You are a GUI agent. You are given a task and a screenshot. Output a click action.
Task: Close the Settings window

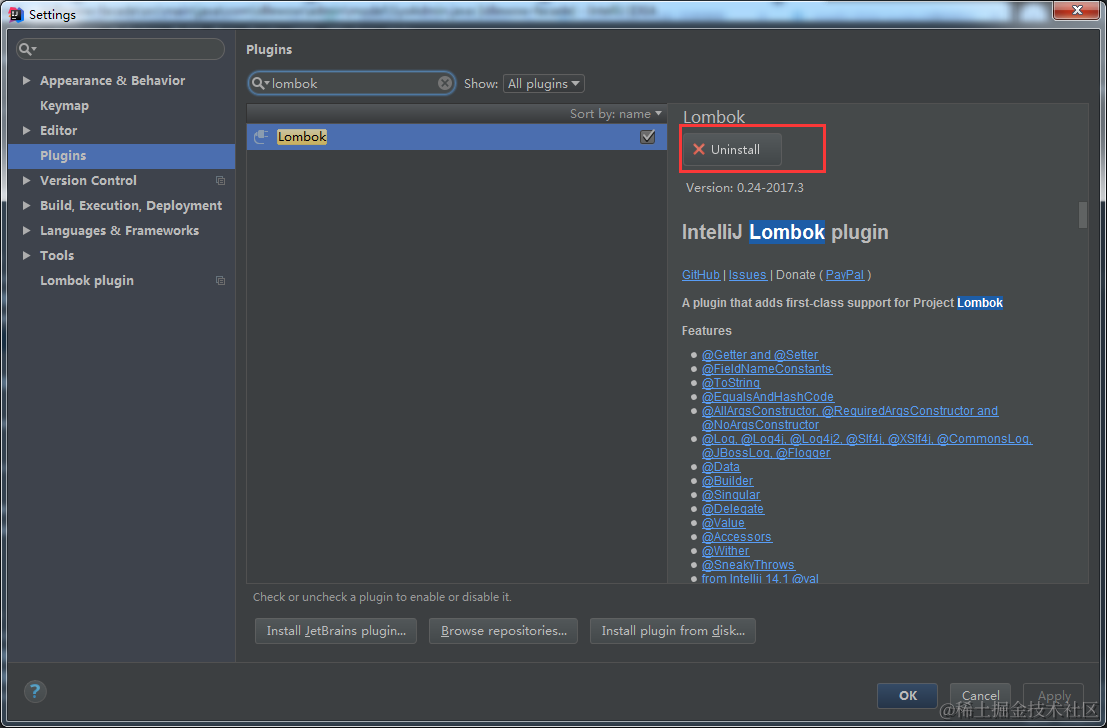(1077, 10)
